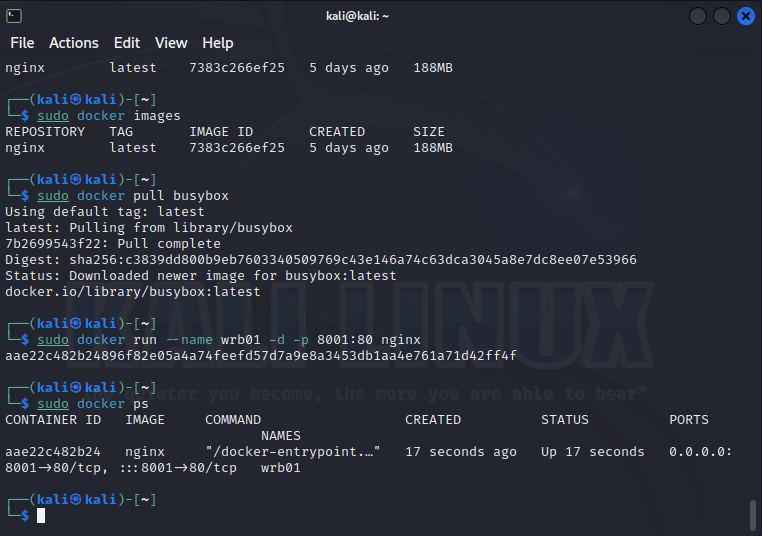Click 'Up 17 seconds' status value
This screenshot has height=536, width=762.
pos(592,452)
